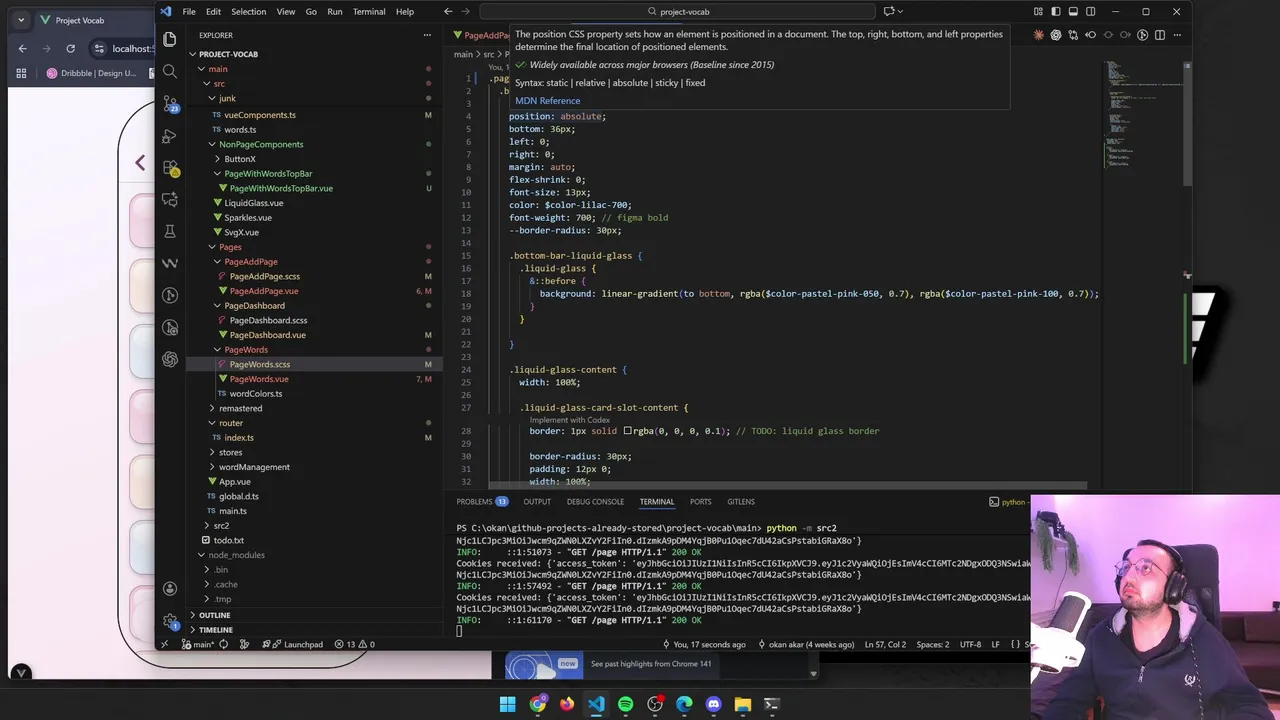This screenshot has height=720, width=1280.
Task: Open File Explorer from the taskbar
Action: tap(743, 704)
